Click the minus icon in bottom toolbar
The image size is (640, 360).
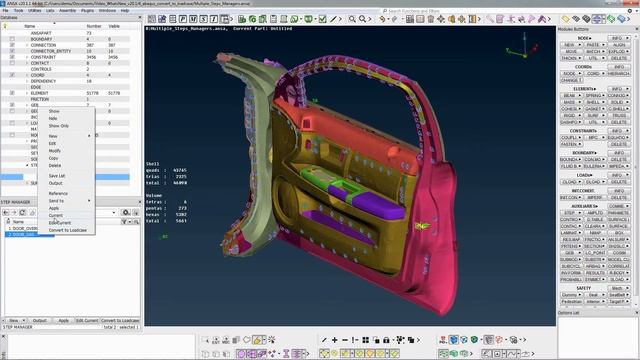344,340
